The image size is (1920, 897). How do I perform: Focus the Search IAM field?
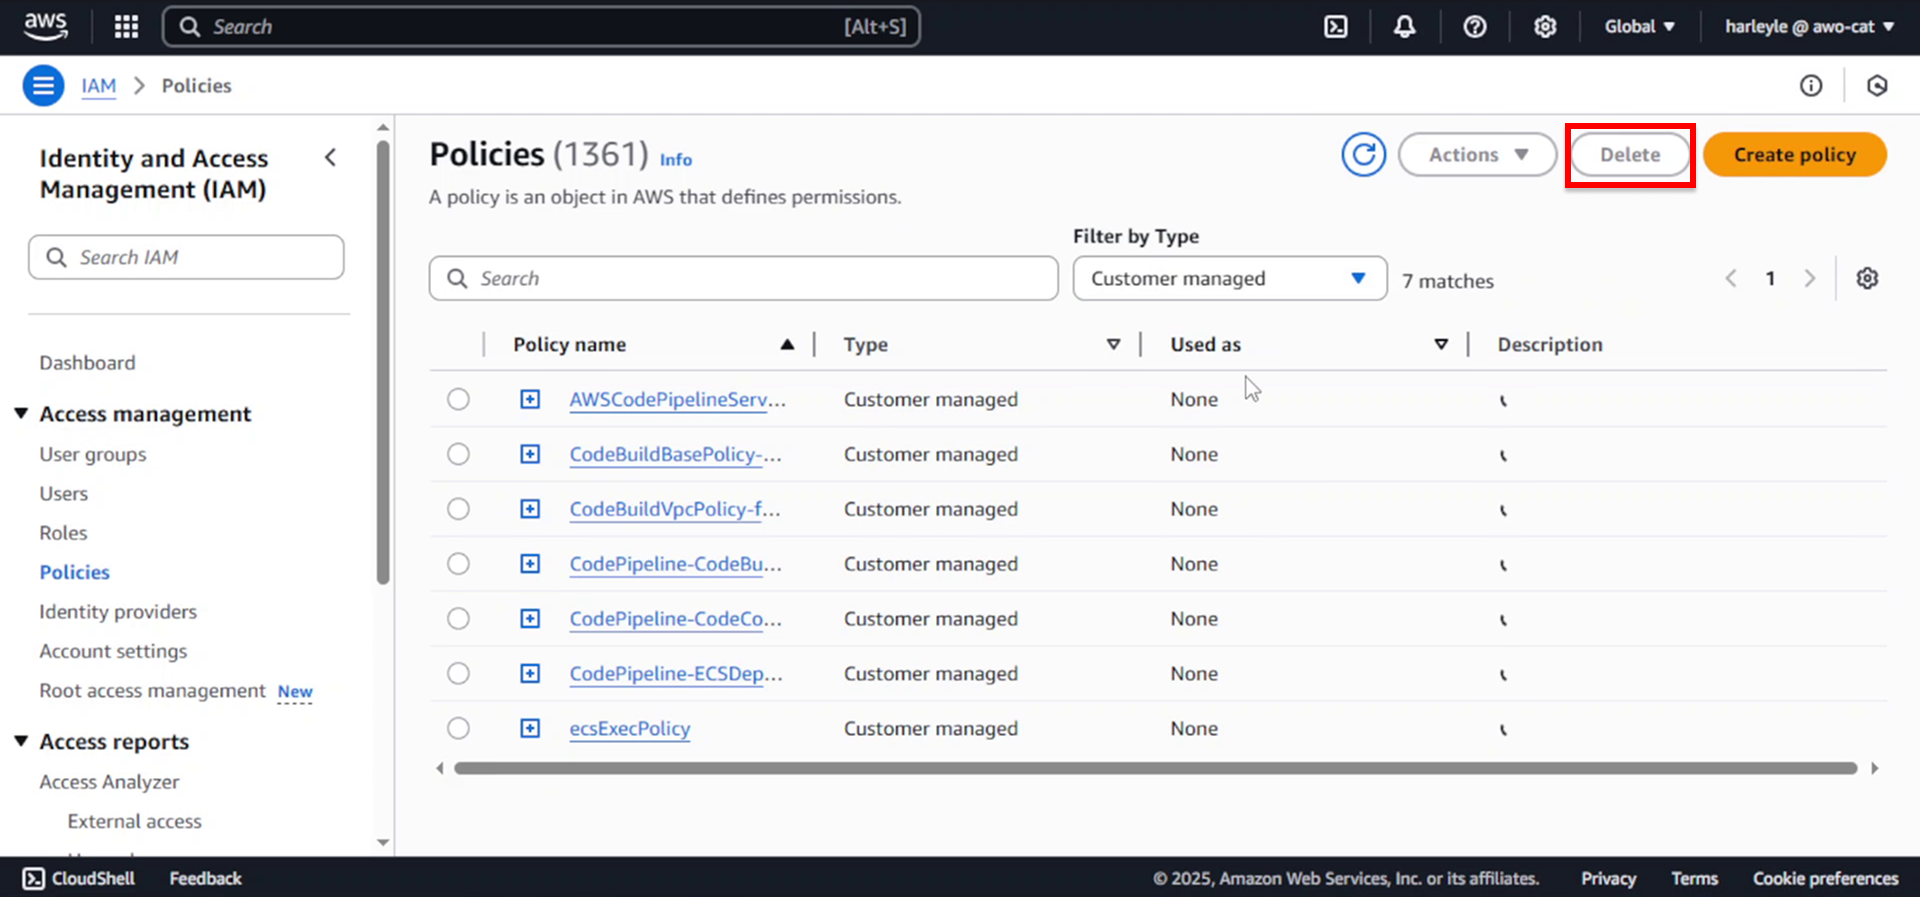pyautogui.click(x=186, y=258)
